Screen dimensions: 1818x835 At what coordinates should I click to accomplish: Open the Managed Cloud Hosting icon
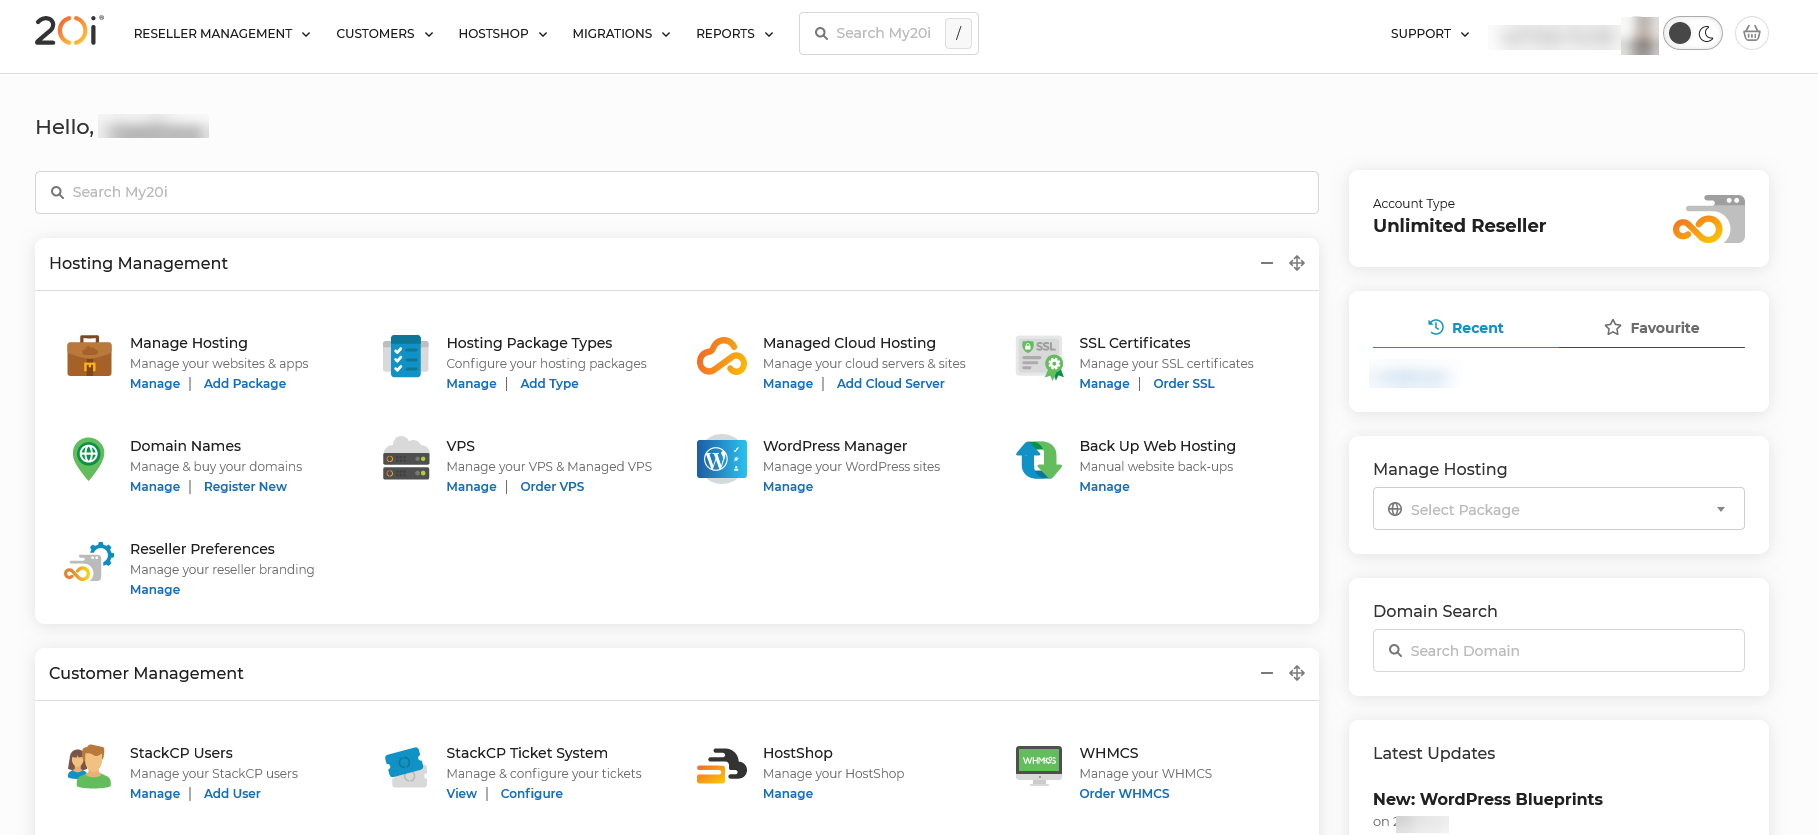click(721, 356)
